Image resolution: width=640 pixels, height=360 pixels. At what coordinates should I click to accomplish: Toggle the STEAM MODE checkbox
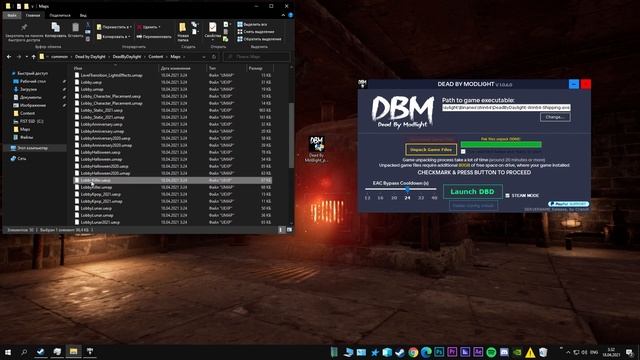point(507,196)
